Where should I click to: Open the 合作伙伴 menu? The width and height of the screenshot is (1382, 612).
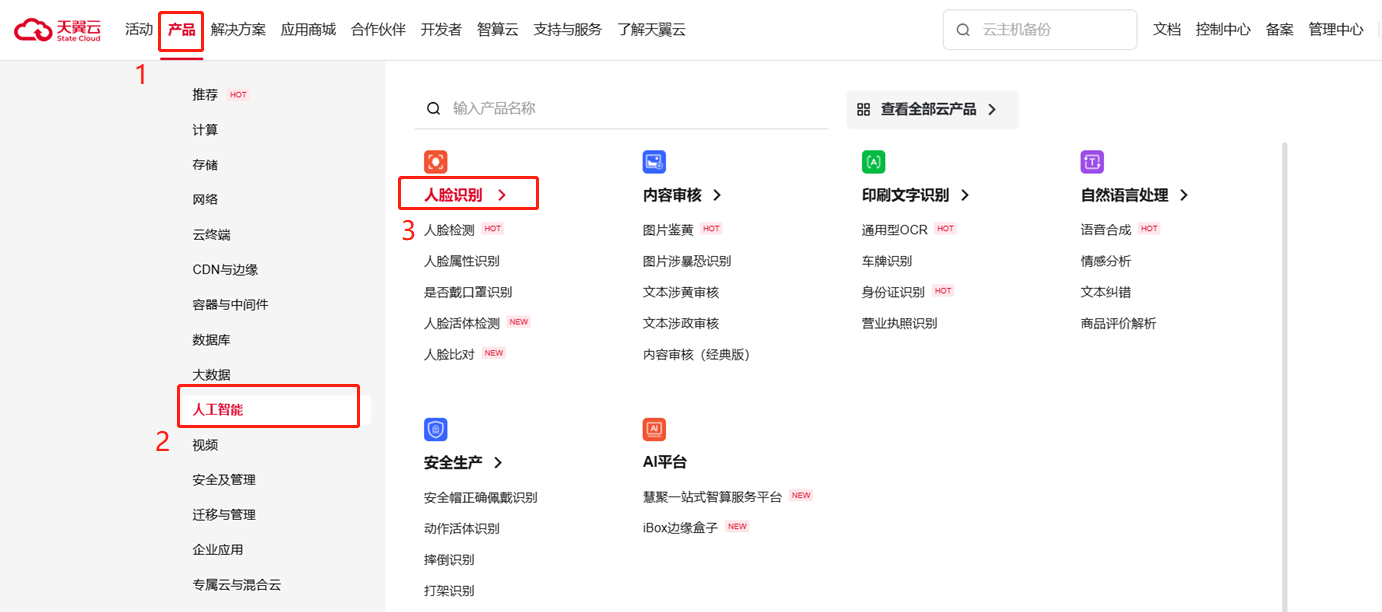tap(378, 30)
